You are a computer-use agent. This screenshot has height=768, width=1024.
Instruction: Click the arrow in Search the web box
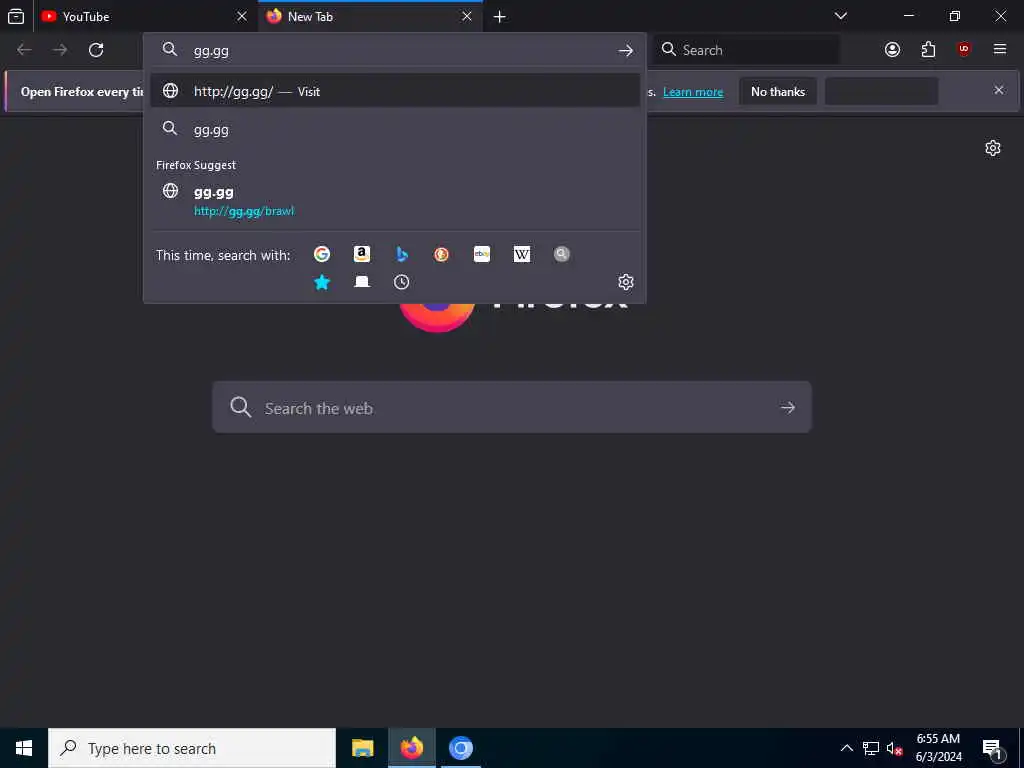click(788, 408)
